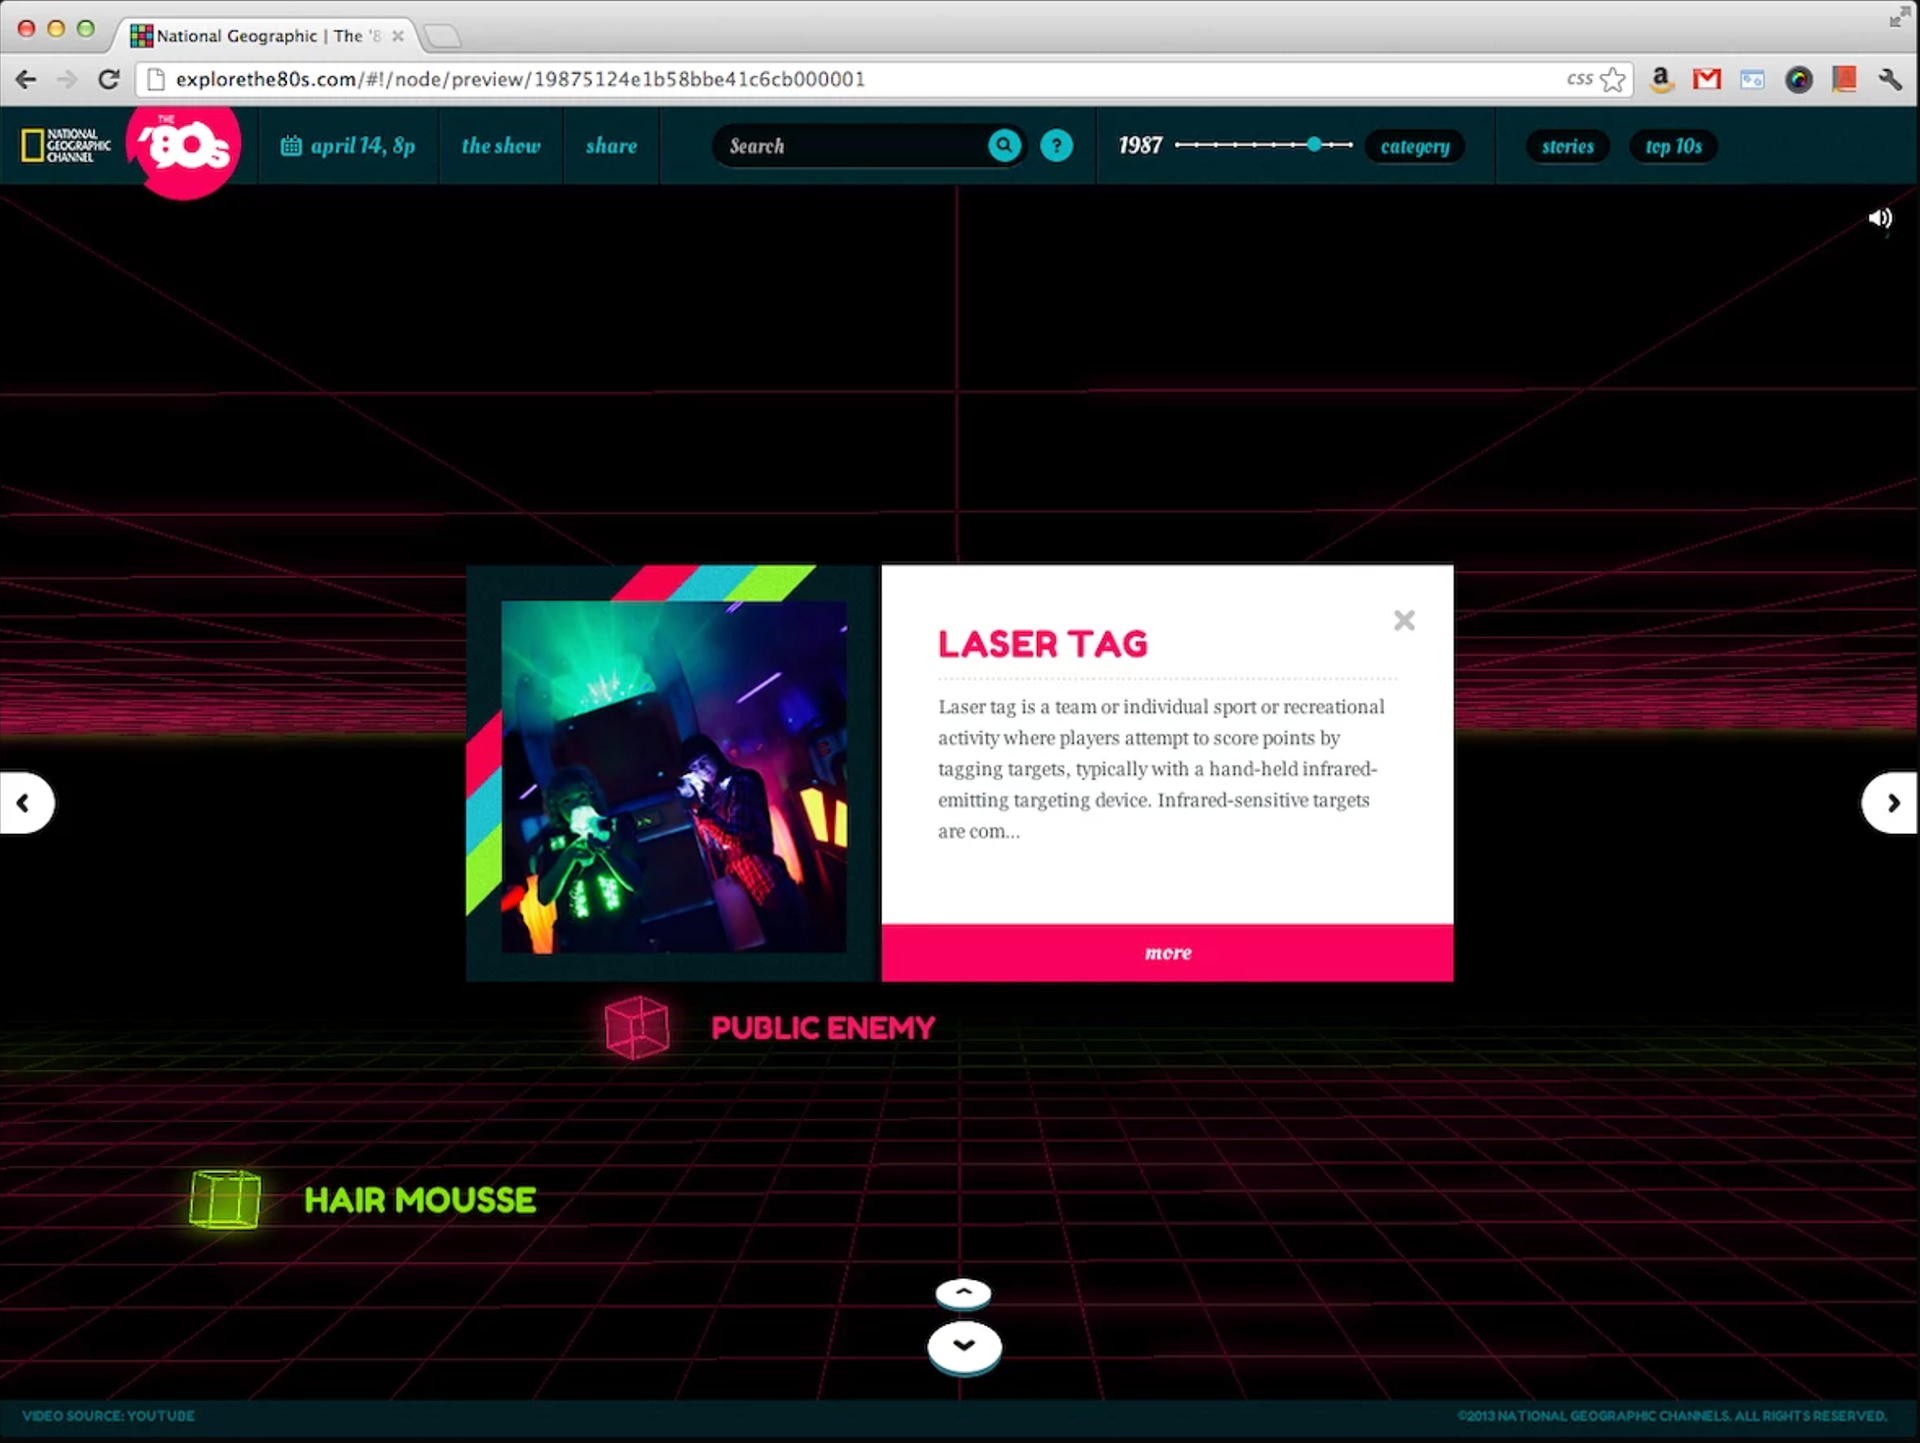This screenshot has width=1920, height=1443.
Task: Click the pink 'more' button
Action: [1167, 952]
